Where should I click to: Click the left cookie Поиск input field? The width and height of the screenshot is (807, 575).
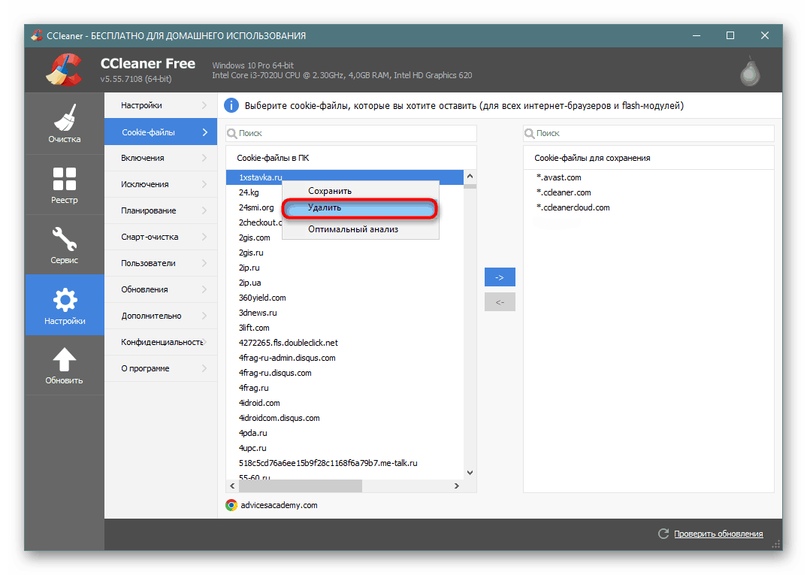(351, 133)
